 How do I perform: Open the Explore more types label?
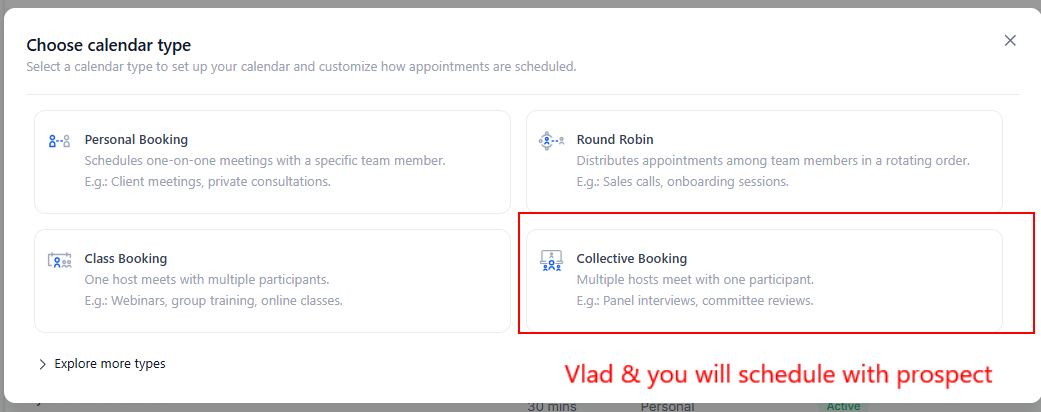(110, 364)
